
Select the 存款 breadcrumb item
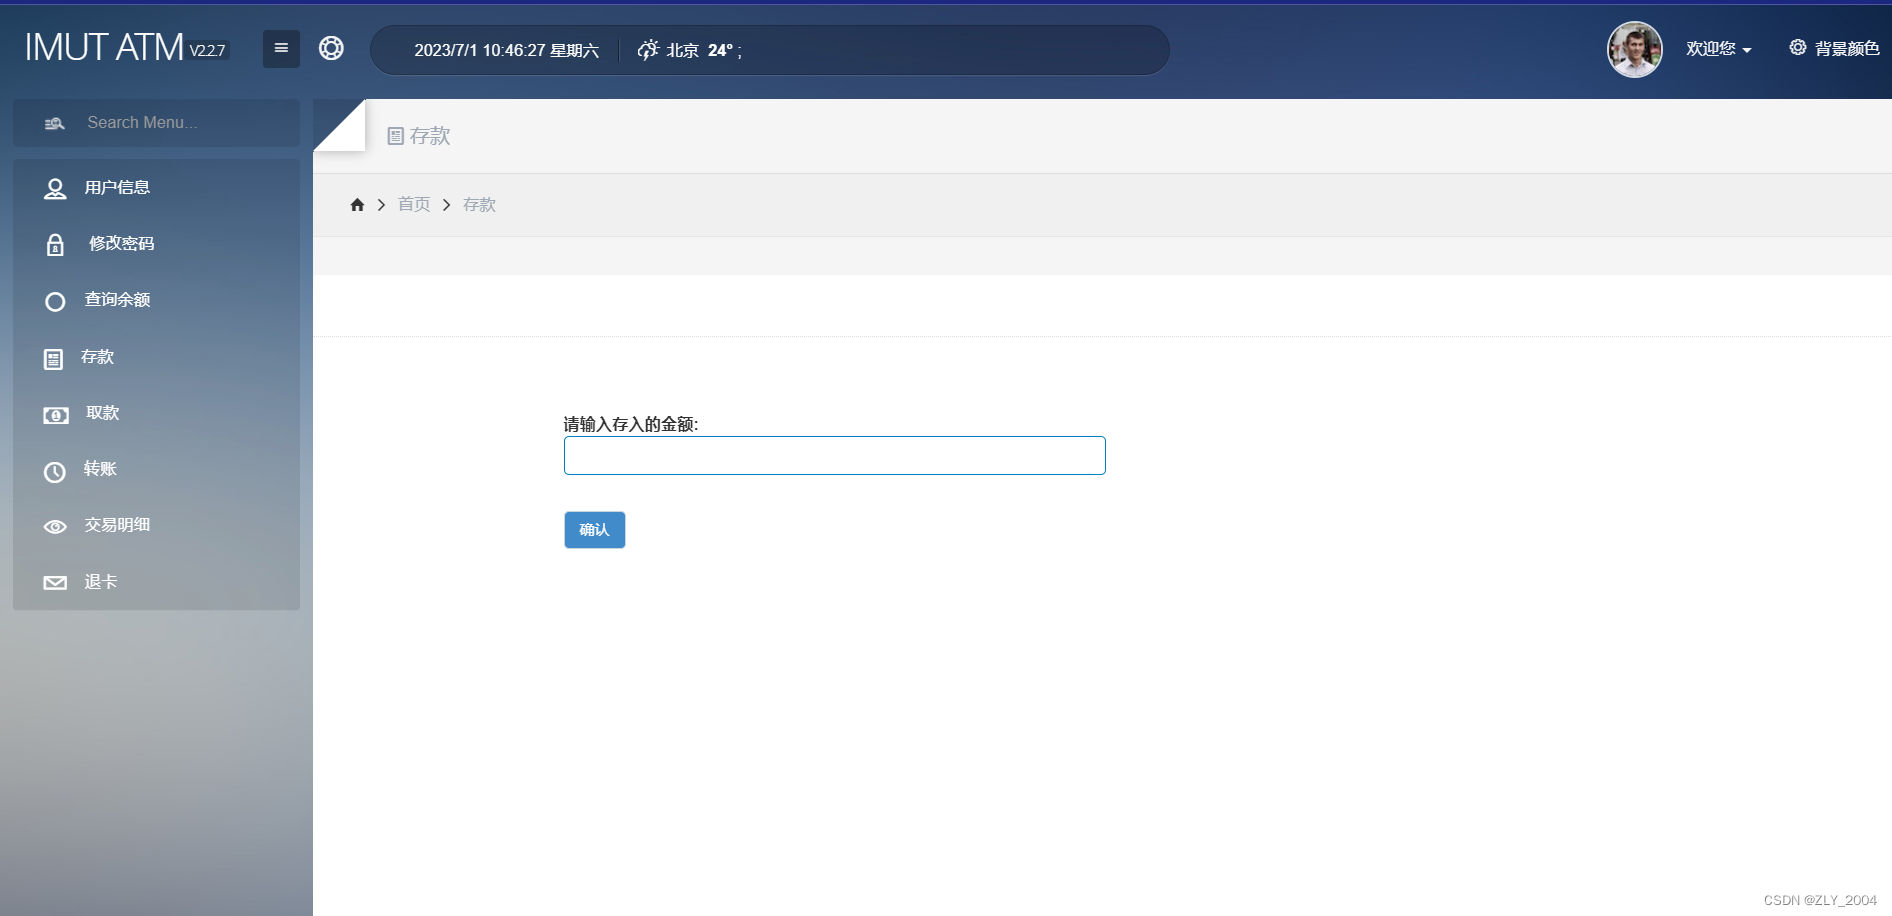[479, 204]
